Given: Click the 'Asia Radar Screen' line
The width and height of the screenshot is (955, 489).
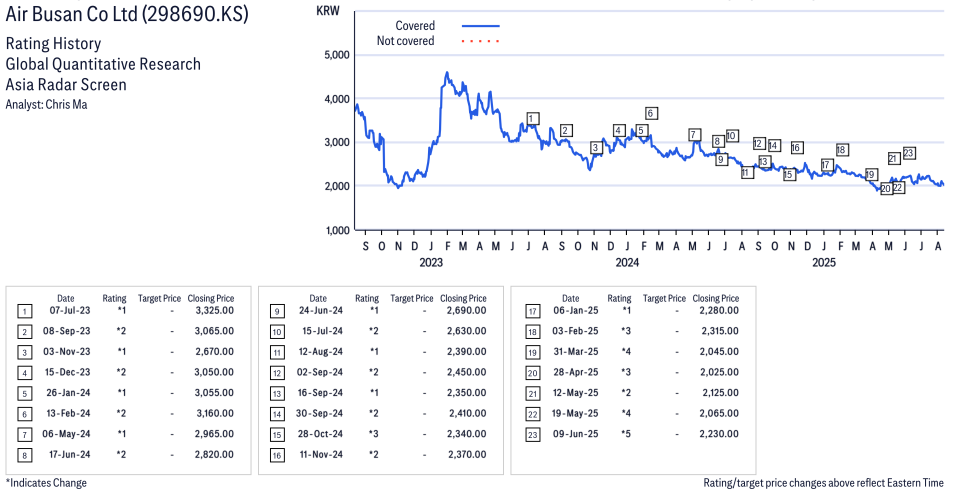Looking at the screenshot, I should pos(66,85).
